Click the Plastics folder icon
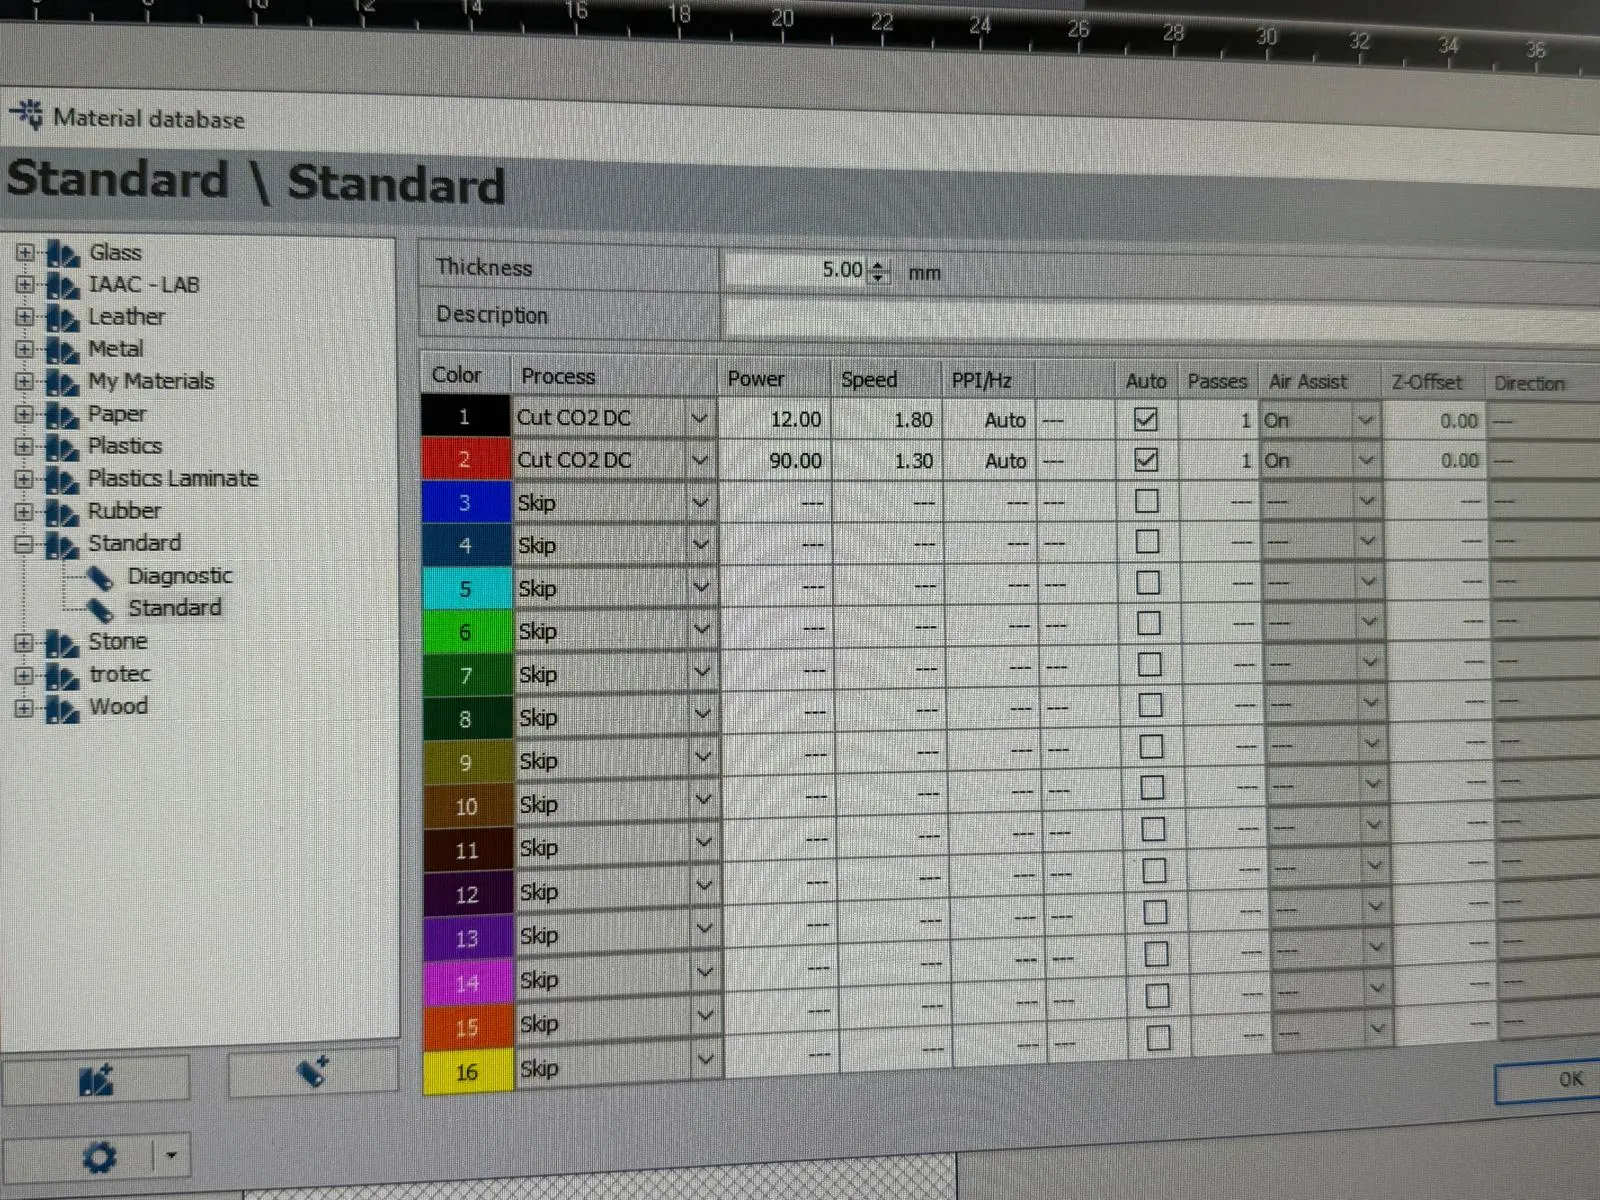Viewport: 1600px width, 1200px height. click(62, 447)
